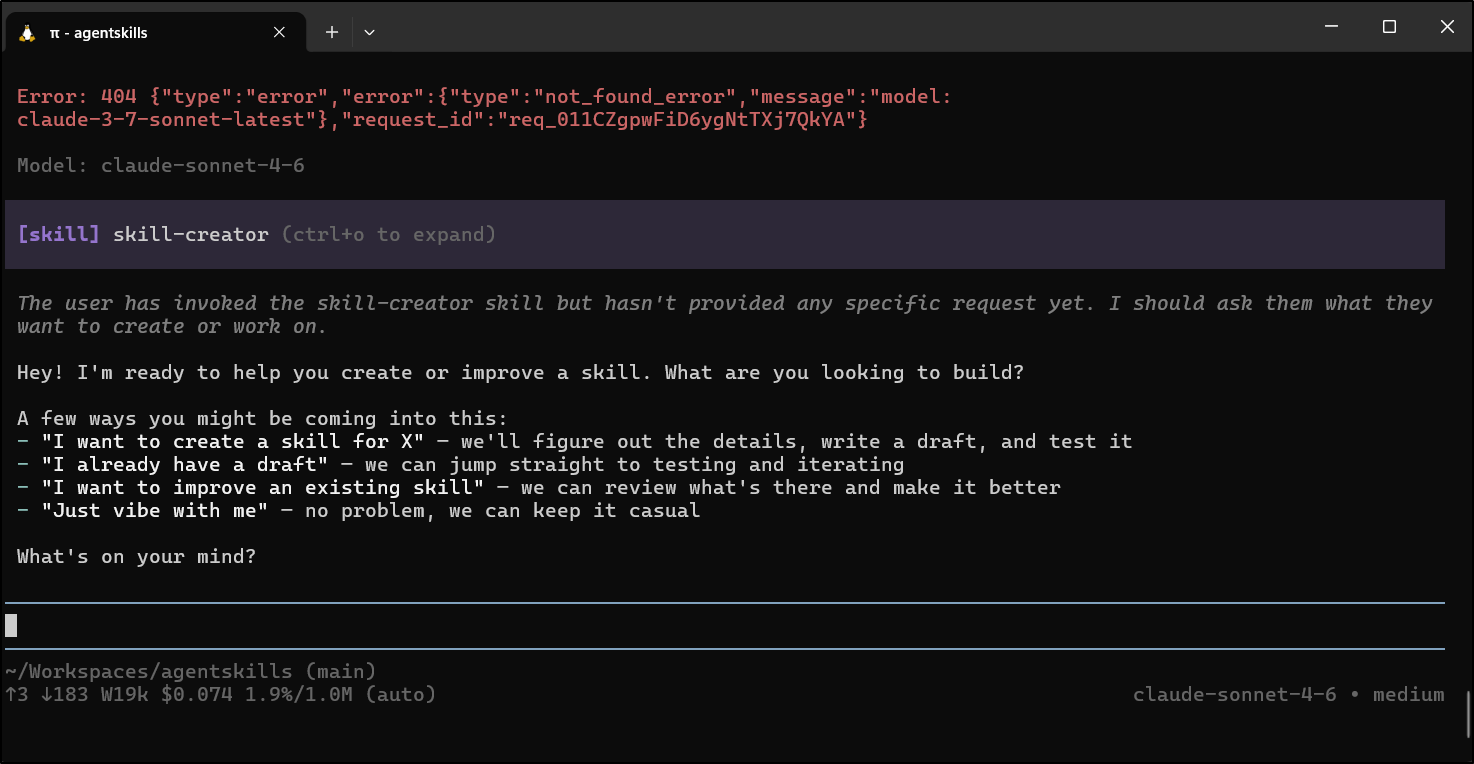The image size is (1474, 764).
Task: Select the "π - agentskills" tab title
Action: click(98, 33)
